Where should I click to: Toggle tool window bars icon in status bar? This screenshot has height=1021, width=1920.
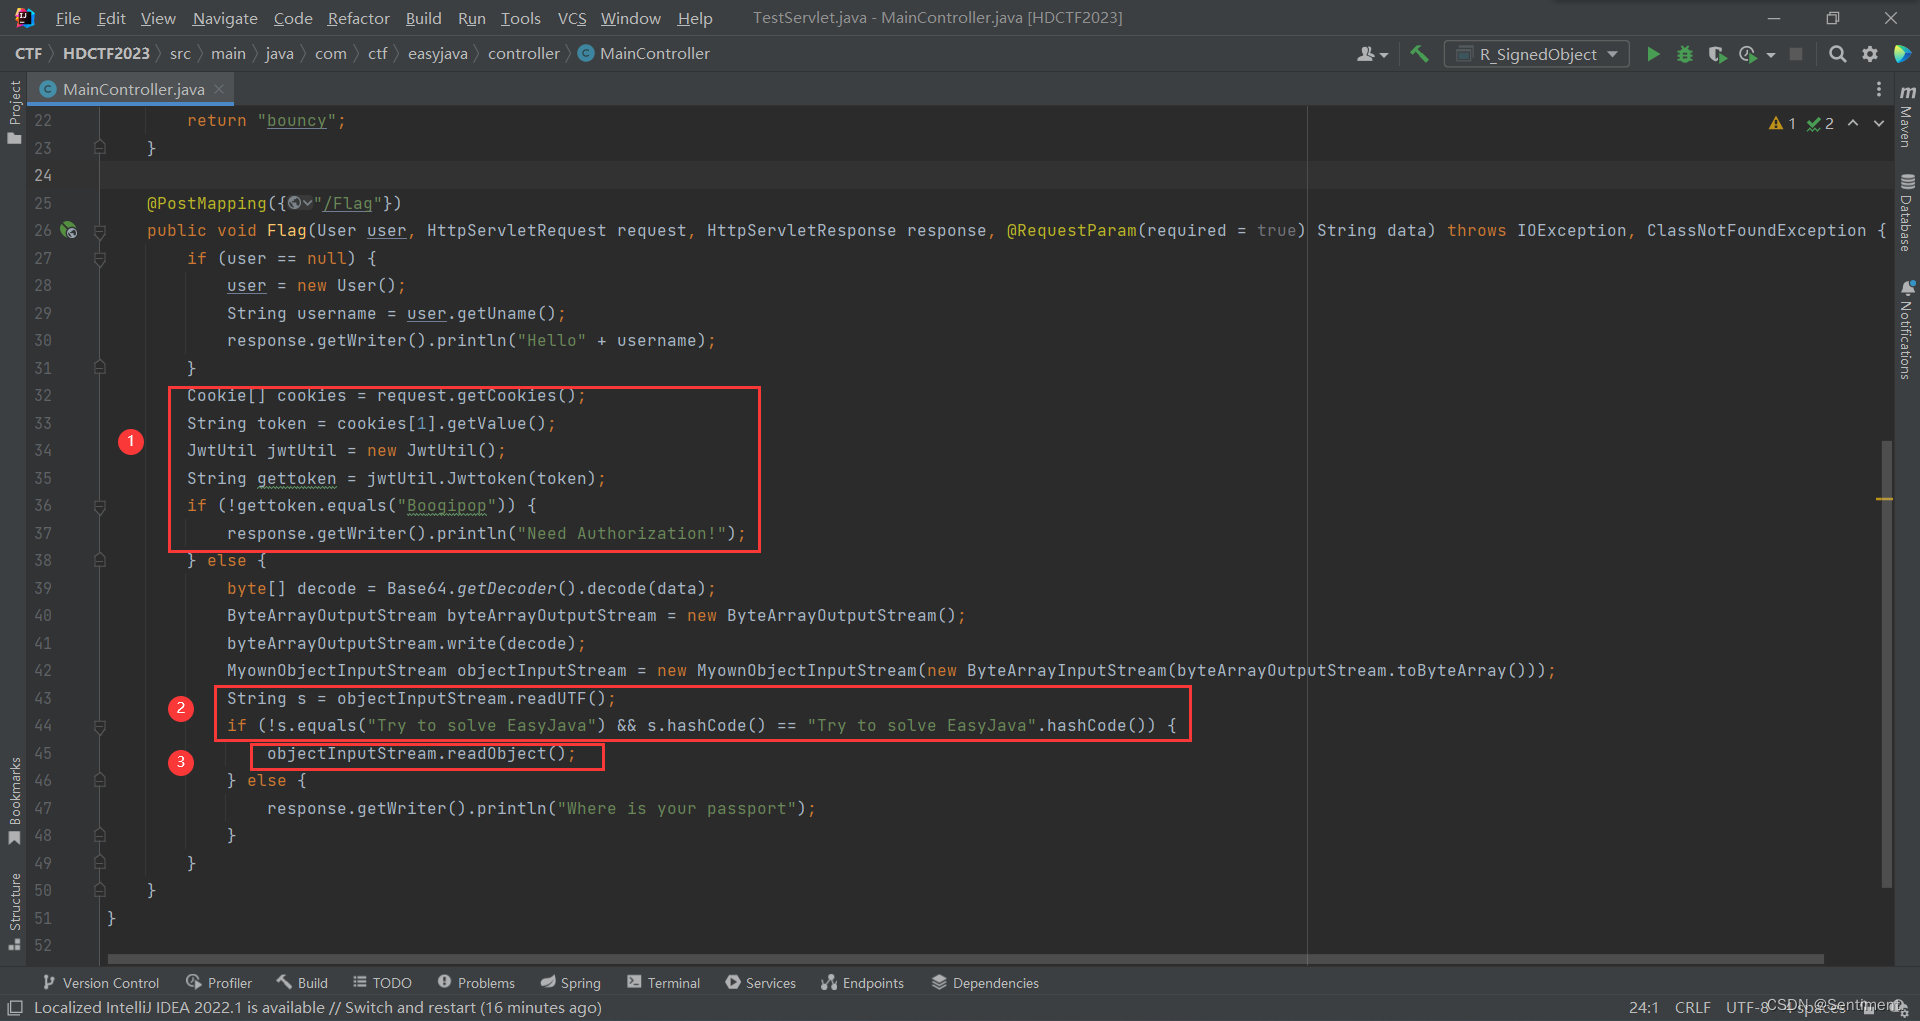click(15, 1007)
